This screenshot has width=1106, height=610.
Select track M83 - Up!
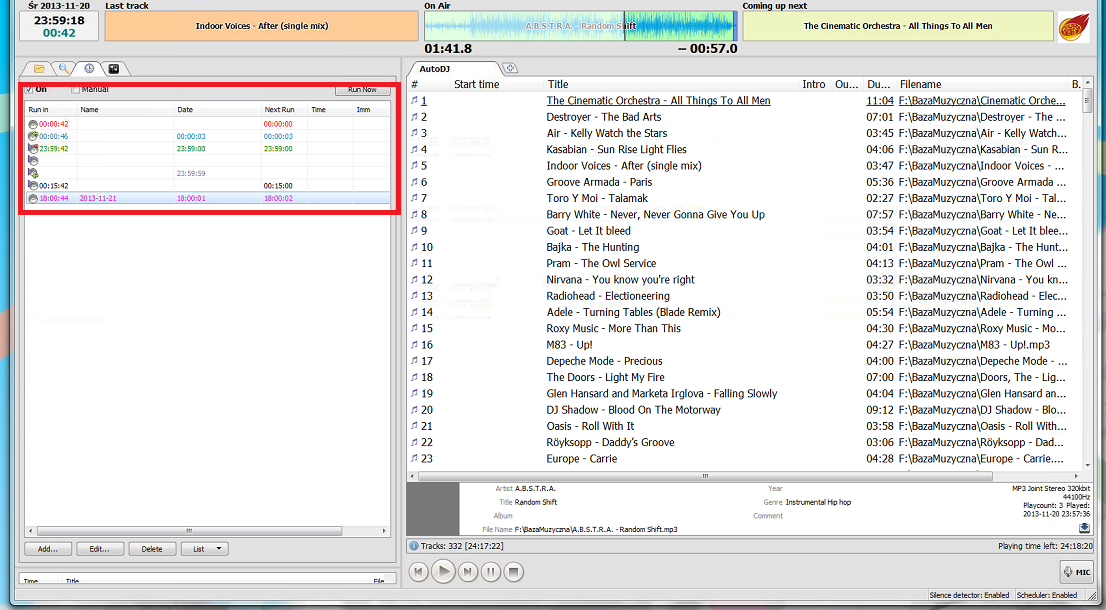(x=570, y=345)
